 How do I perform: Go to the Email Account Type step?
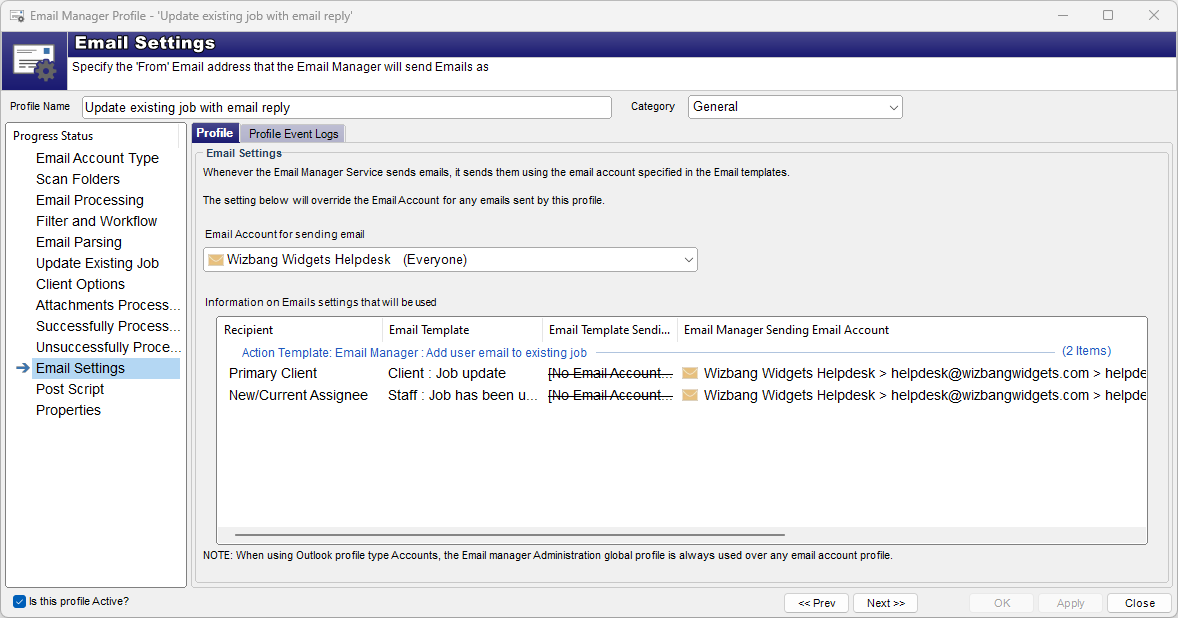(98, 158)
